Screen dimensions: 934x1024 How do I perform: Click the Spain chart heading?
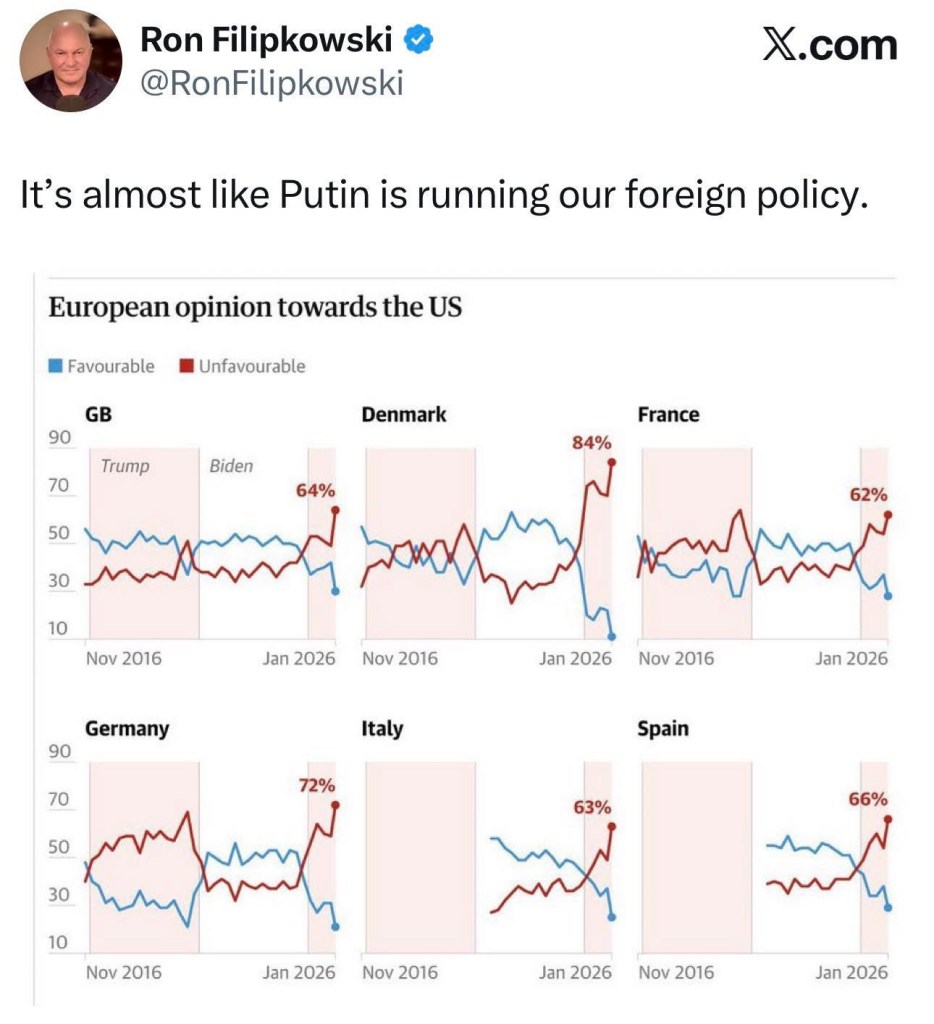pos(663,728)
